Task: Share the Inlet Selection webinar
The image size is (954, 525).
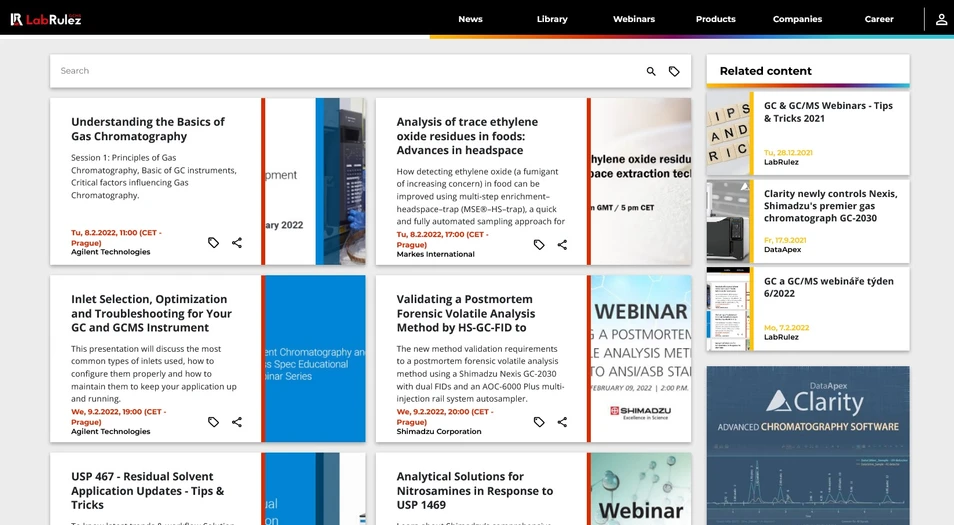Action: pyautogui.click(x=237, y=422)
